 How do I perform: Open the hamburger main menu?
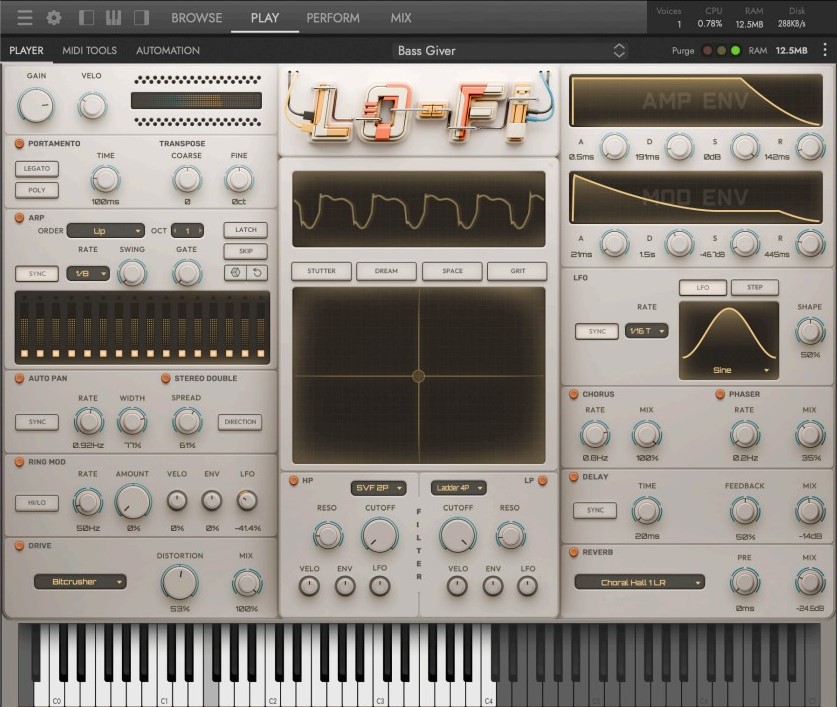click(x=25, y=18)
